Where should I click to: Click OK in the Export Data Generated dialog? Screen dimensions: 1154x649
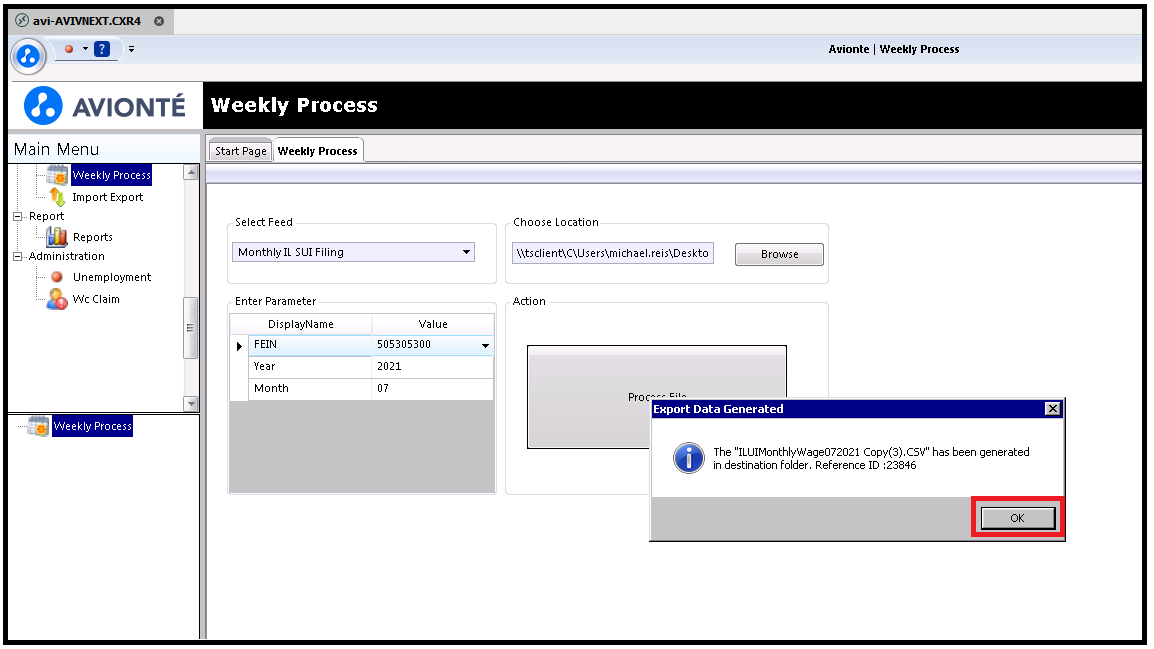1017,518
